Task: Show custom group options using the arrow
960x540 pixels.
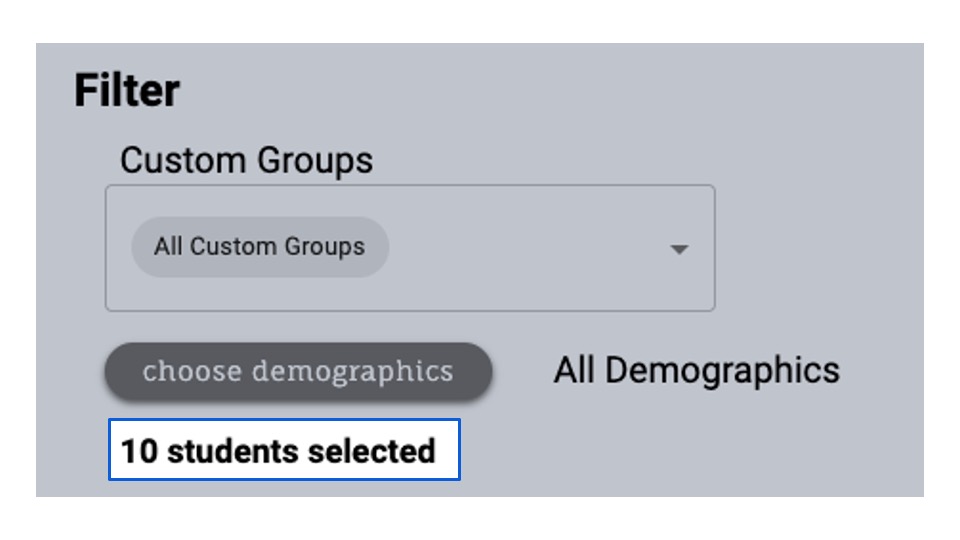Action: [x=679, y=249]
